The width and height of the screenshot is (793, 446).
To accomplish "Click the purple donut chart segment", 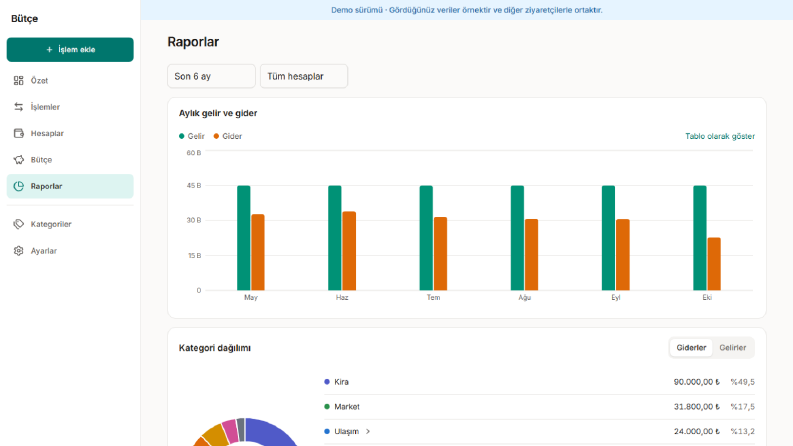I will click(x=273, y=432).
